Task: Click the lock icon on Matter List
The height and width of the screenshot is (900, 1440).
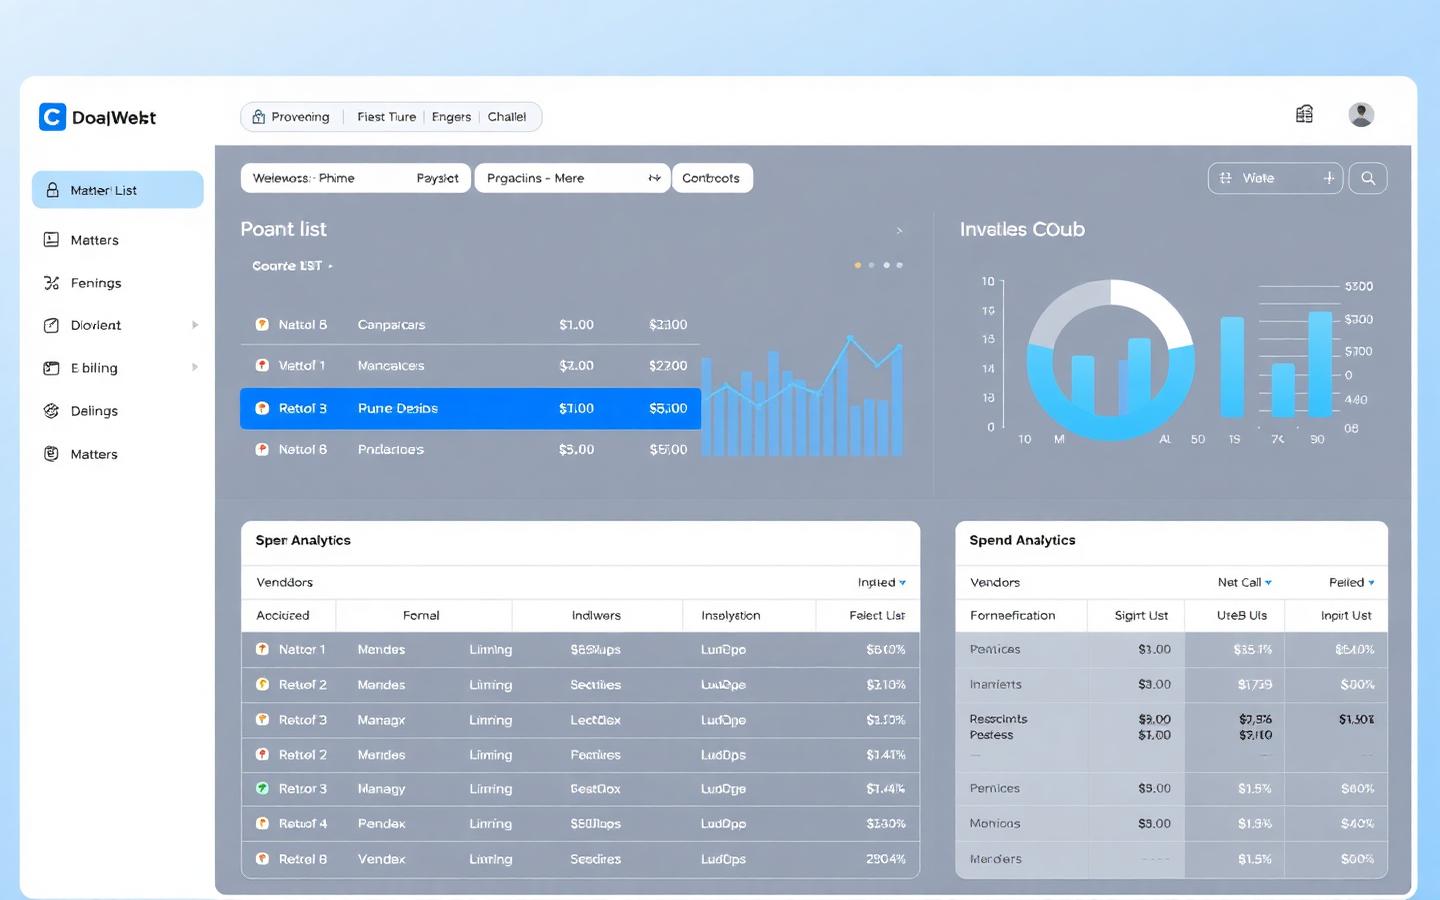Action: click(x=52, y=190)
